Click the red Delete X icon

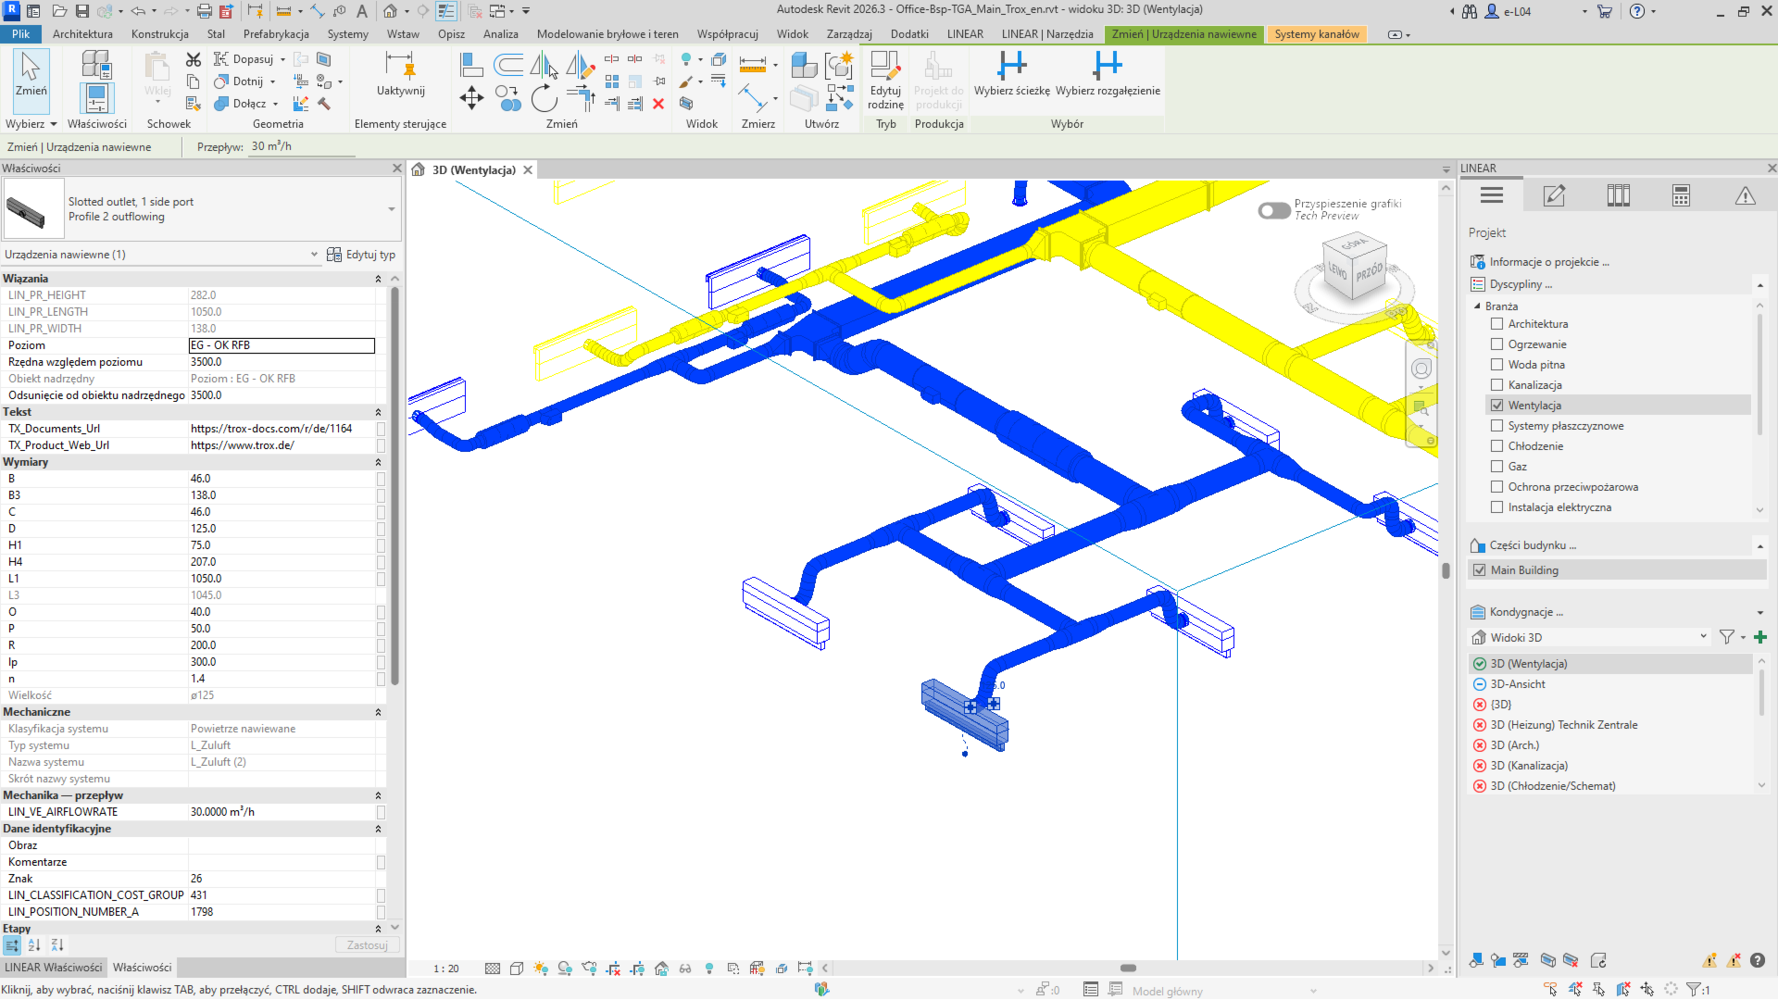[658, 104]
